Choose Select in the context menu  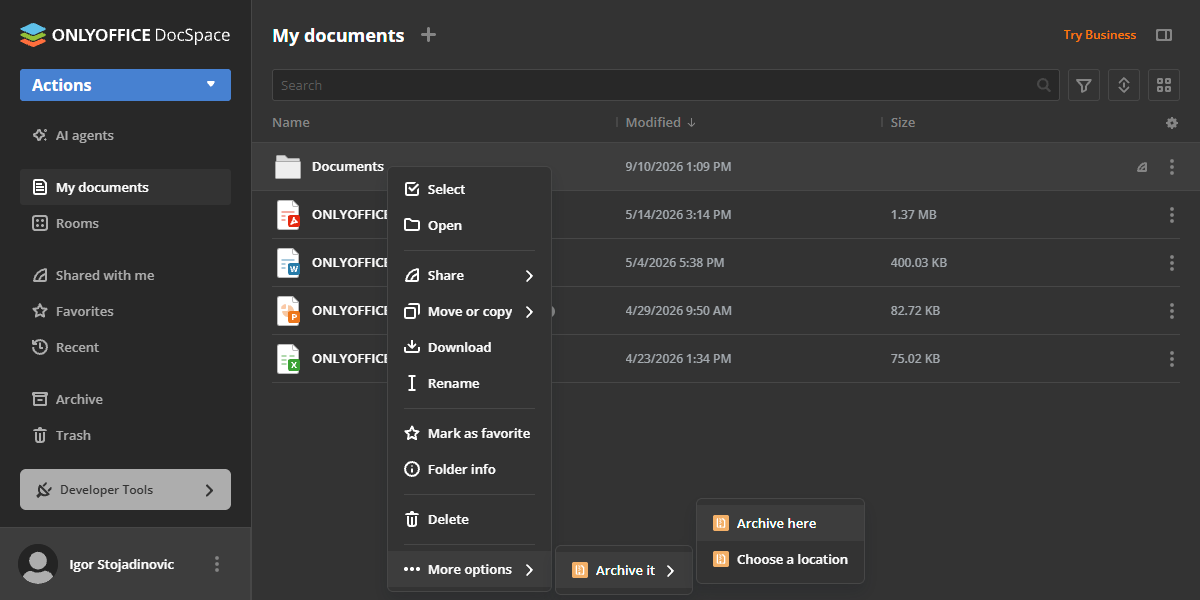(469, 189)
